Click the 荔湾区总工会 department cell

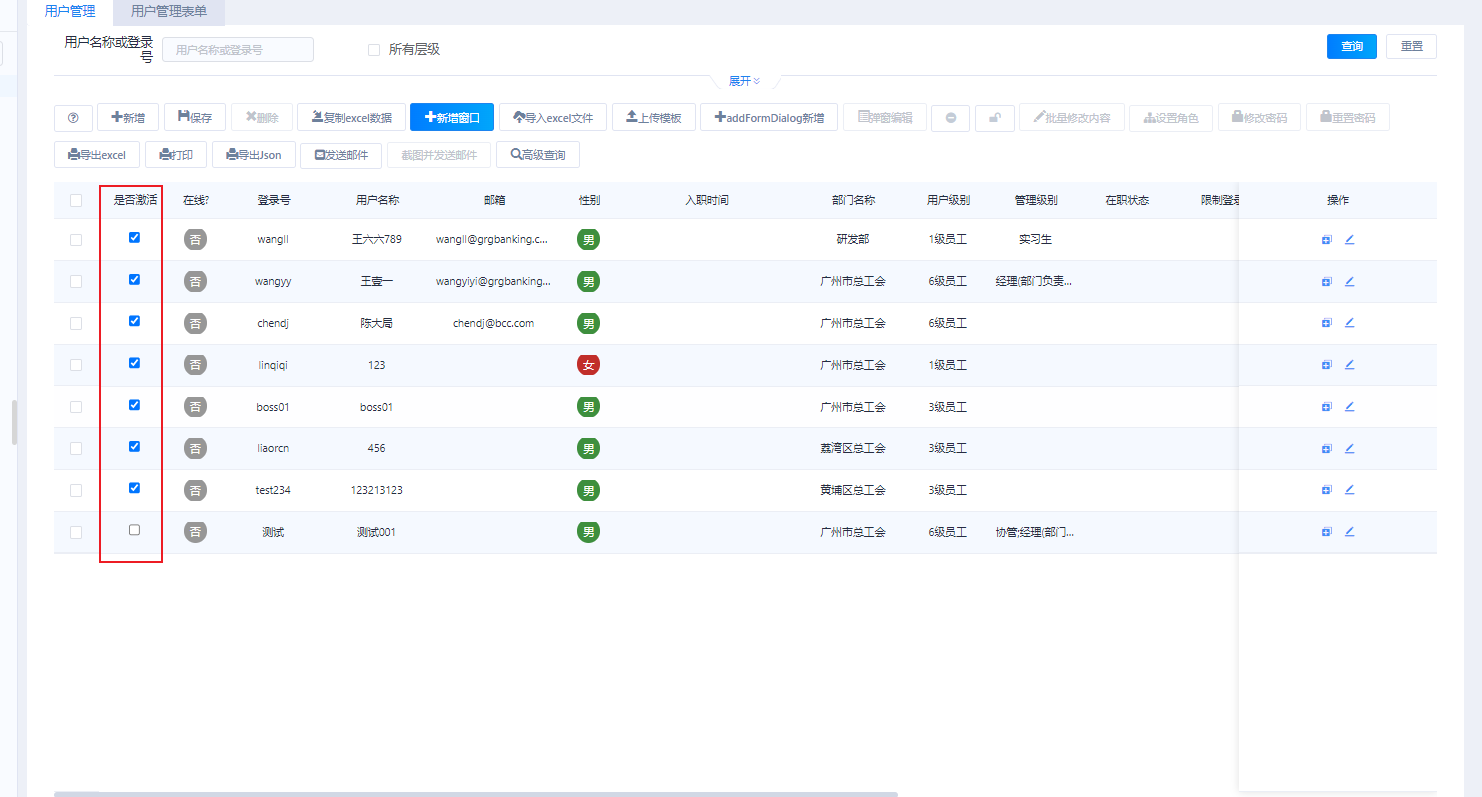click(853, 449)
